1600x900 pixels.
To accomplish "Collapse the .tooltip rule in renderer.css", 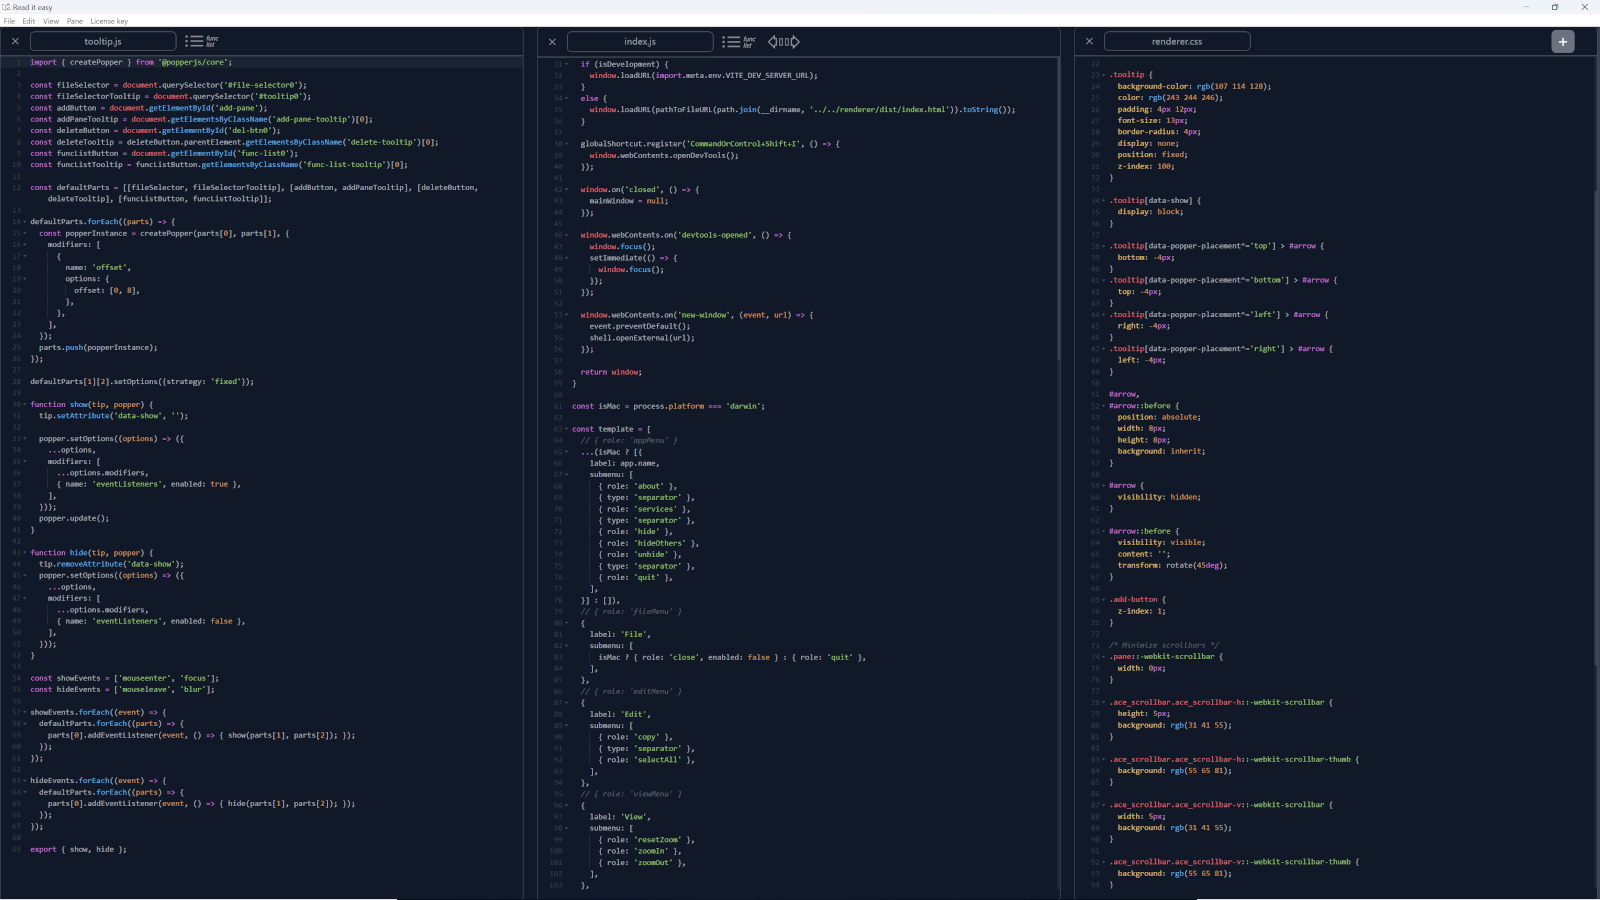I will (x=1104, y=75).
